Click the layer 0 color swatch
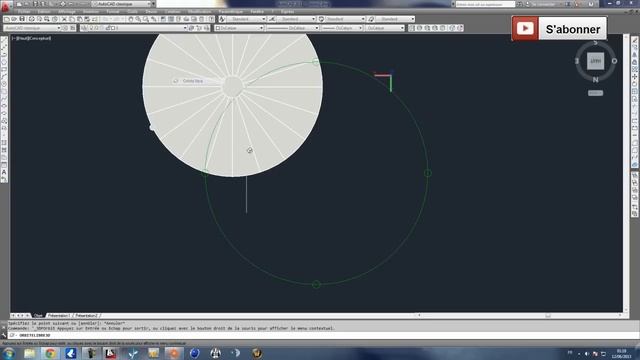This screenshot has height=360, width=640. click(113, 28)
